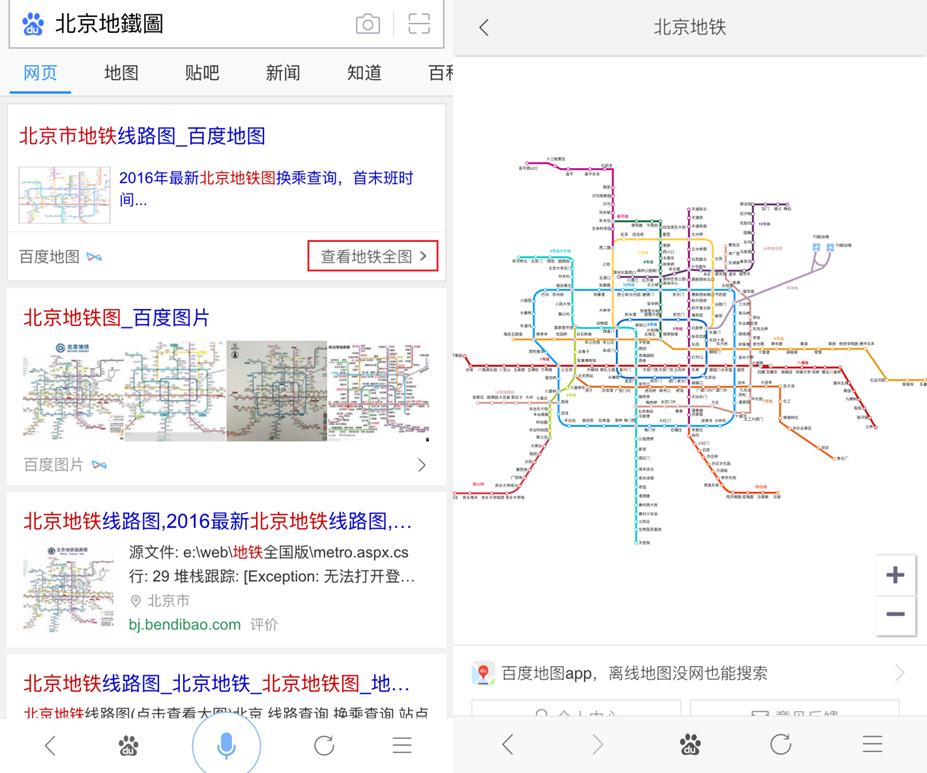Zoom in on the subway map with plus control
The width and height of the screenshot is (927, 773).
(893, 574)
